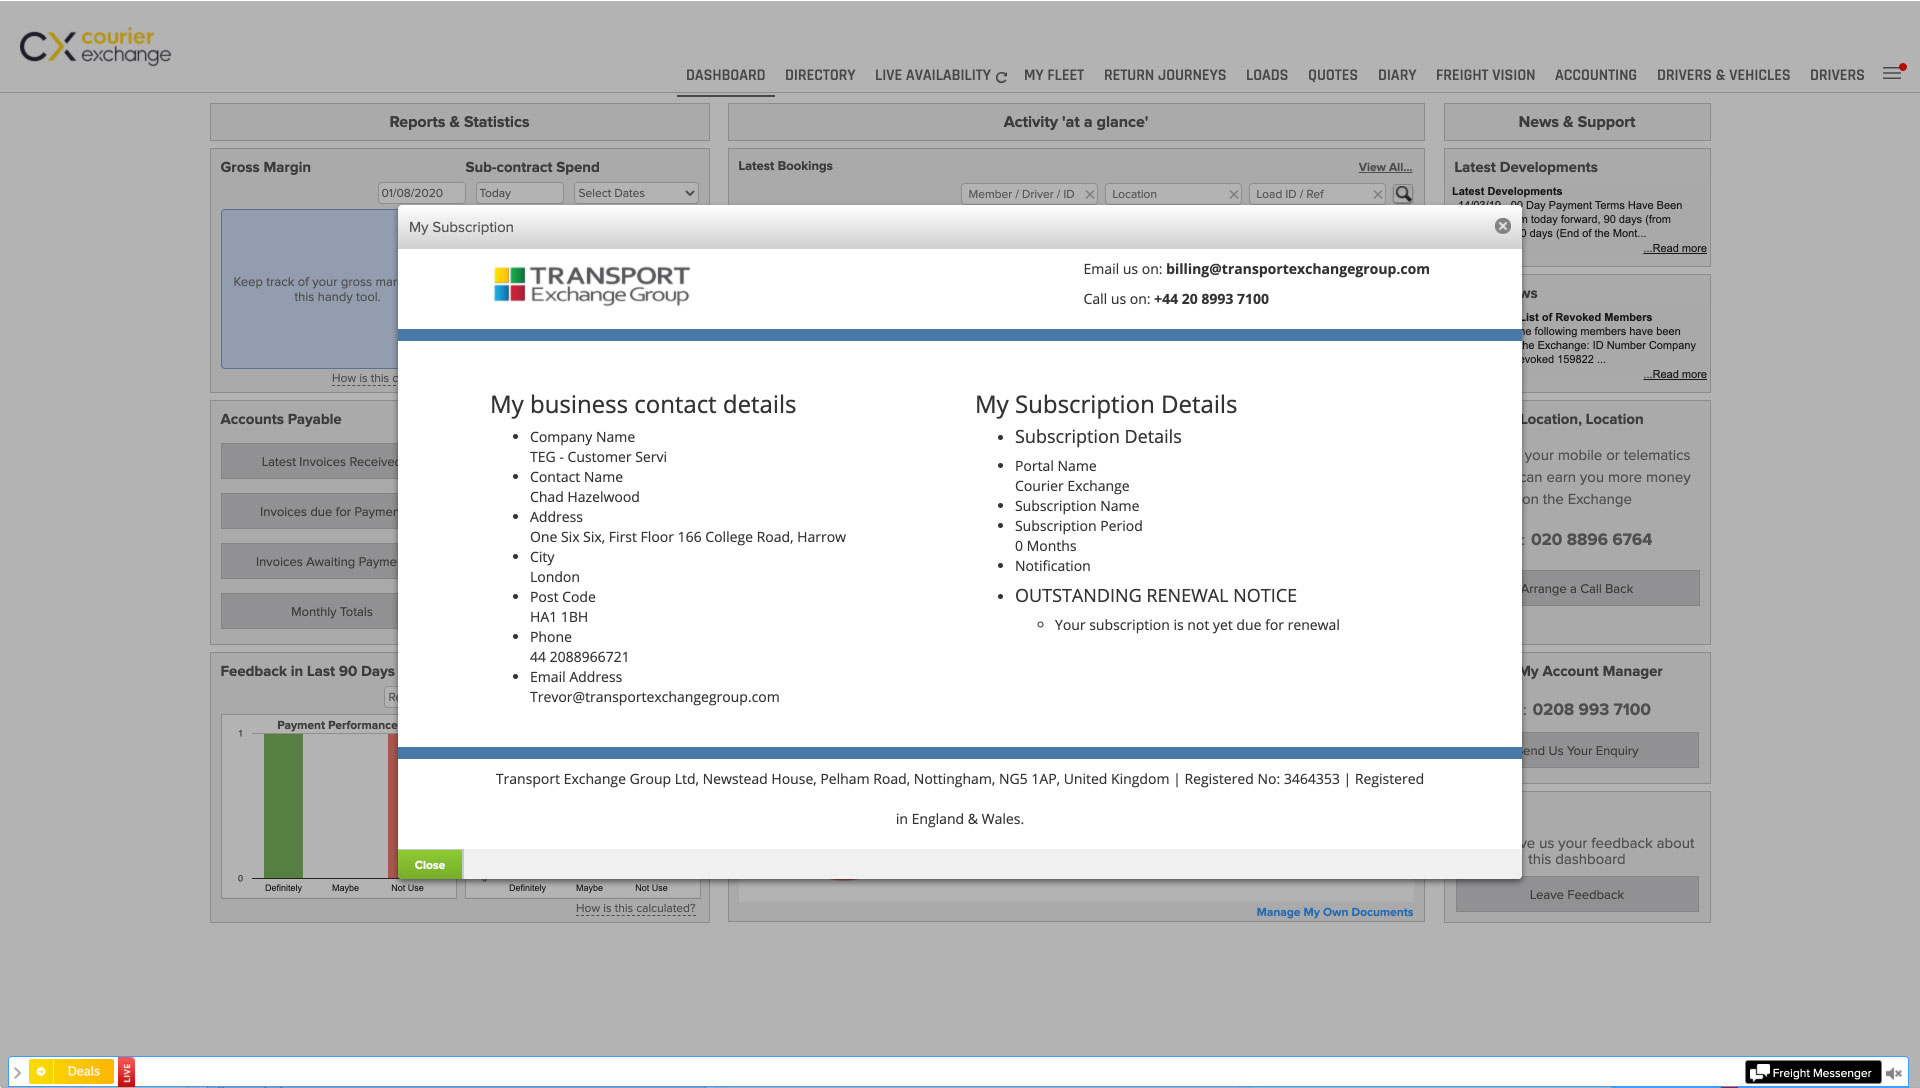This screenshot has width=1920, height=1088.
Task: Click the 'HA1 1BH' post code text
Action: (559, 617)
